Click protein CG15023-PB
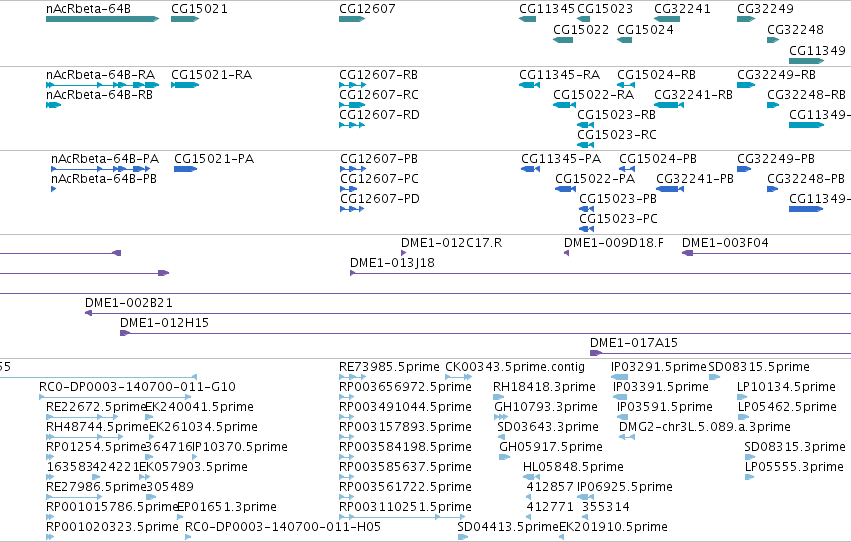Image resolution: width=851 pixels, height=542 pixels. (618, 199)
